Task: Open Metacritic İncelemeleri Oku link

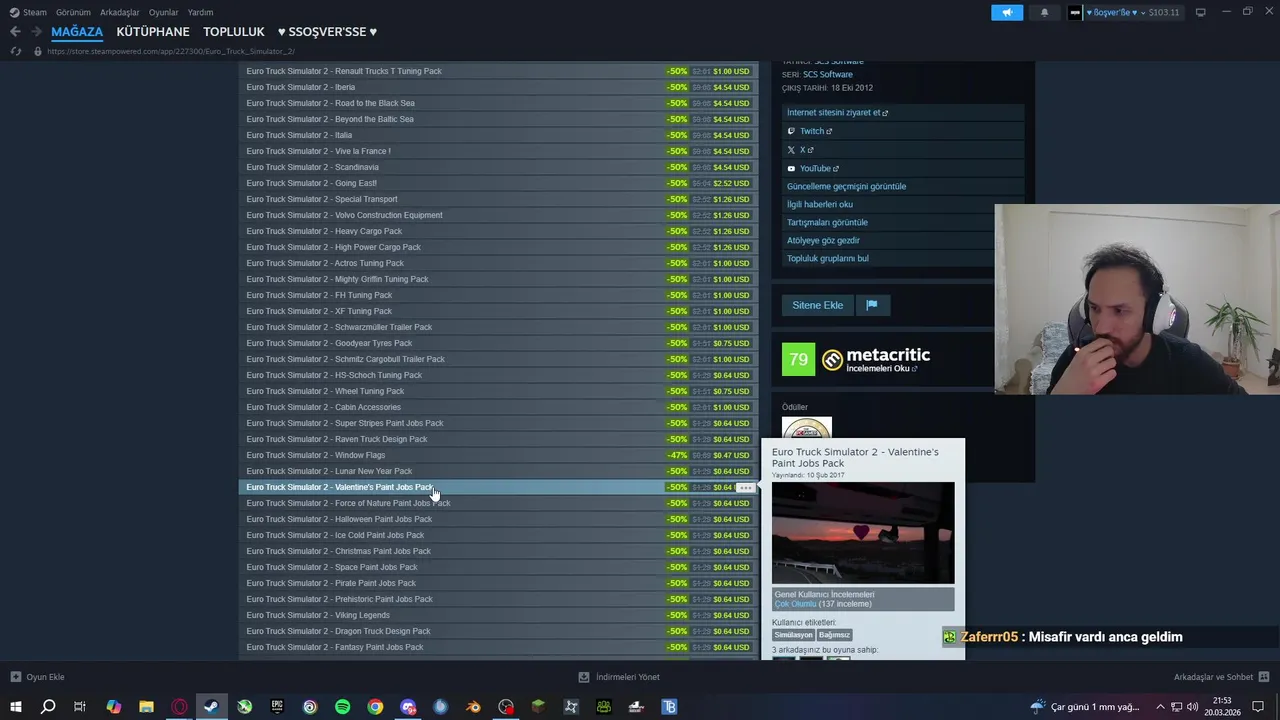Action: (x=882, y=368)
